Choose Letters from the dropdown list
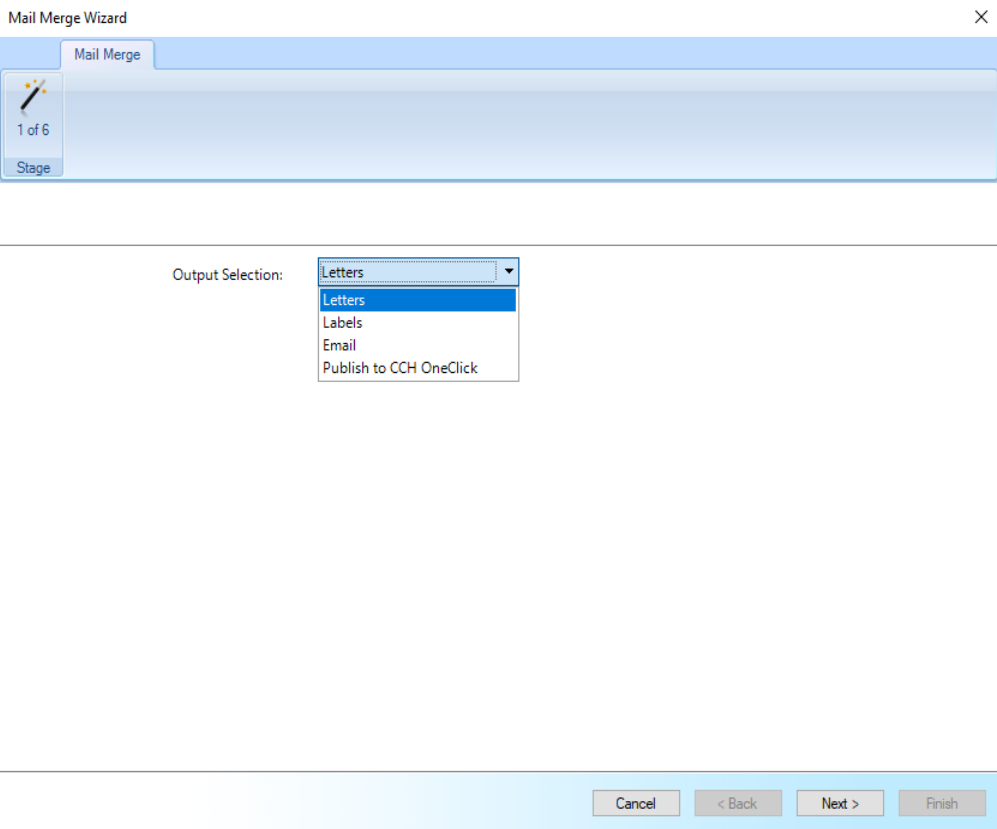997x829 pixels. [418, 300]
